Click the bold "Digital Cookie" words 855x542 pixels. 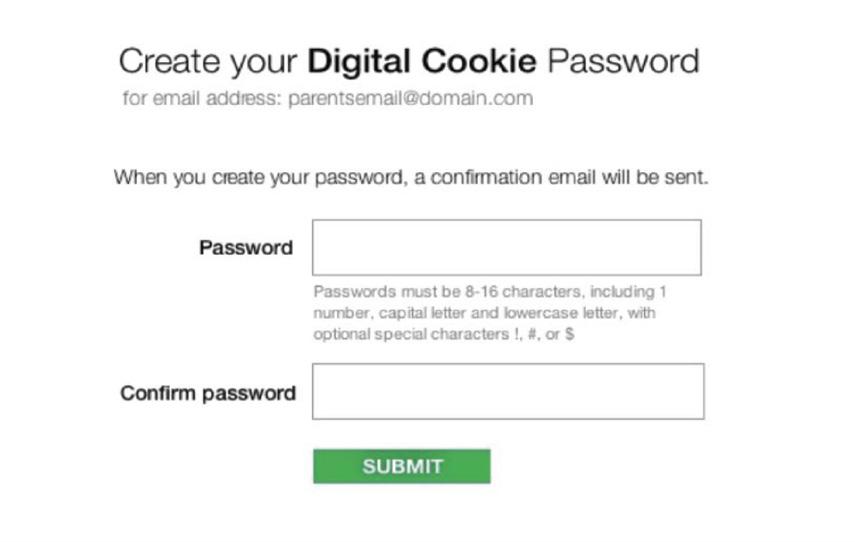(x=422, y=62)
